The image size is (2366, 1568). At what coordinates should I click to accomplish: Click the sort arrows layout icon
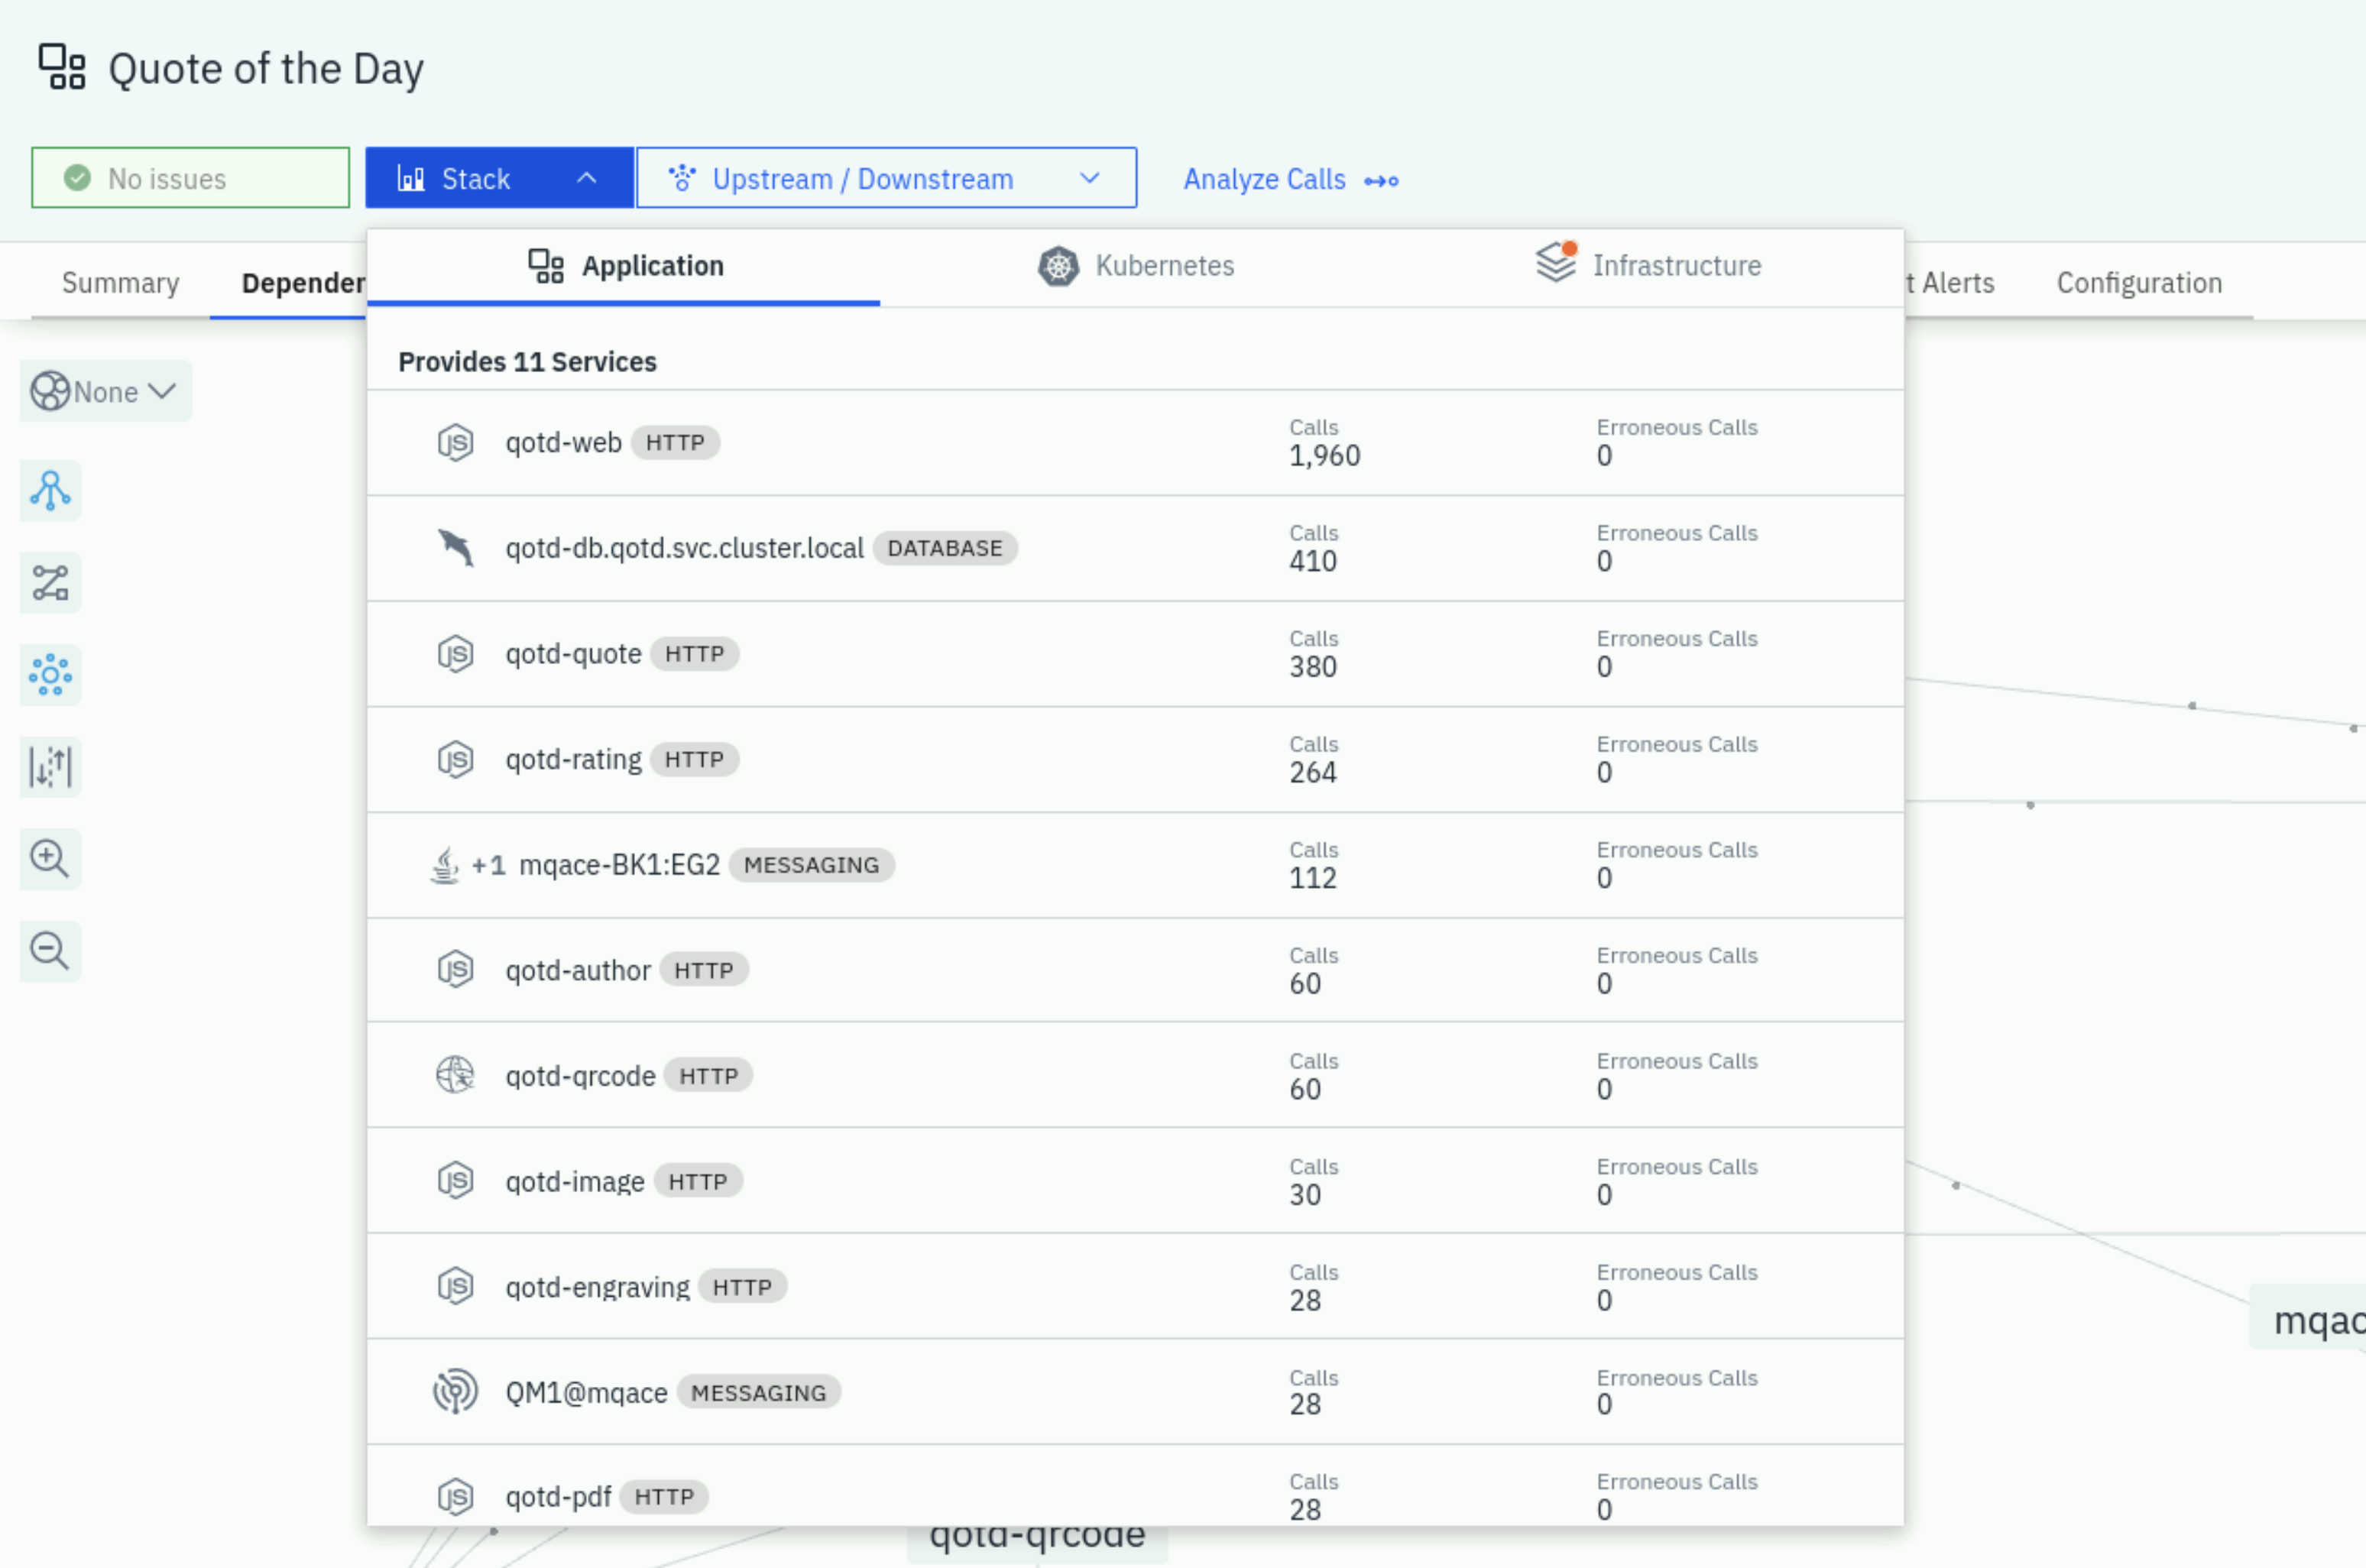tap(50, 767)
